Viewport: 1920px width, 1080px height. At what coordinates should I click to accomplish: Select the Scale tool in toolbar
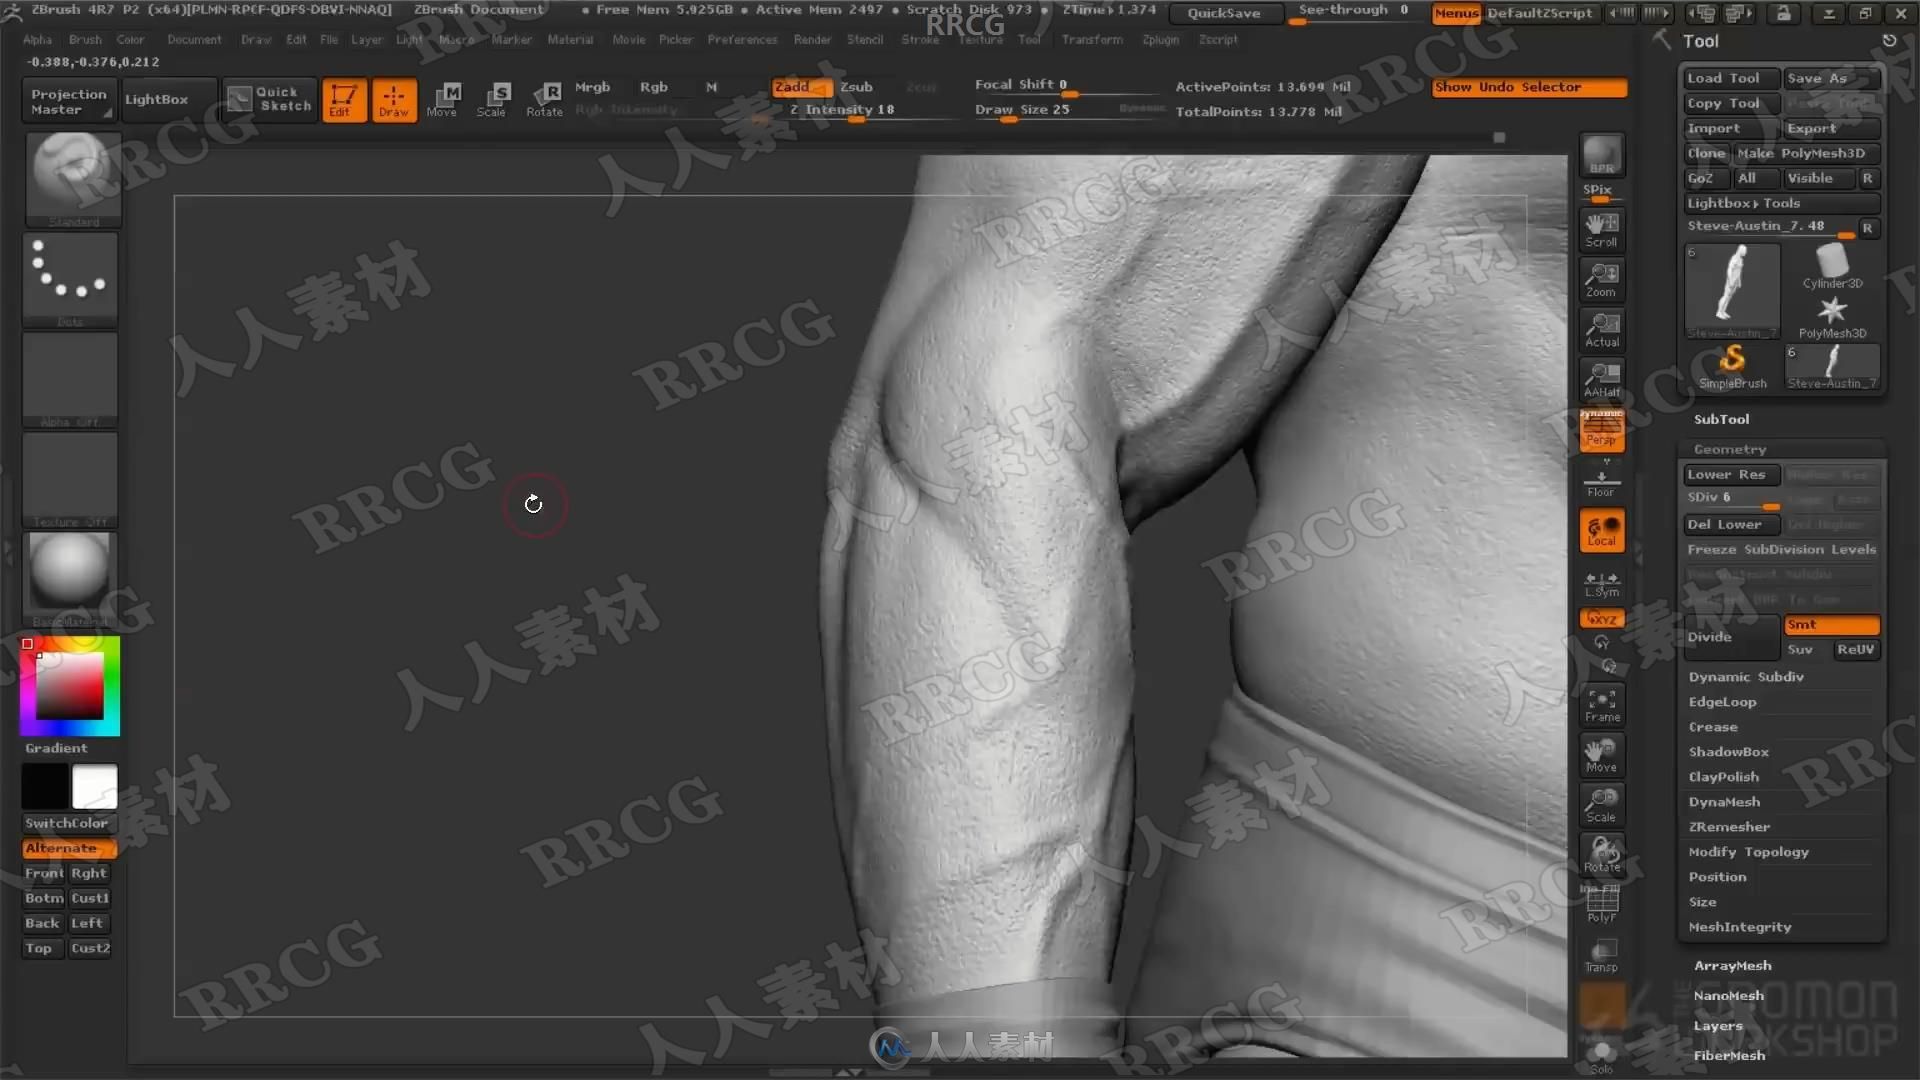coord(492,98)
